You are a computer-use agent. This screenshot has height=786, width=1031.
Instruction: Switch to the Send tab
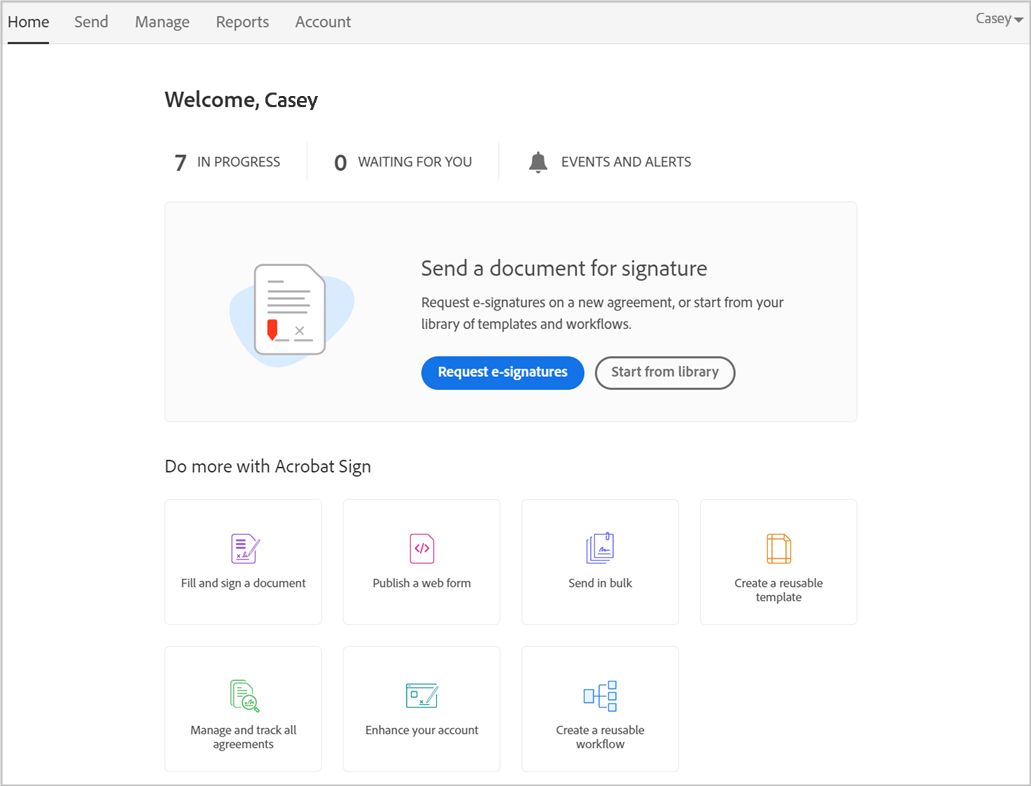pos(91,22)
